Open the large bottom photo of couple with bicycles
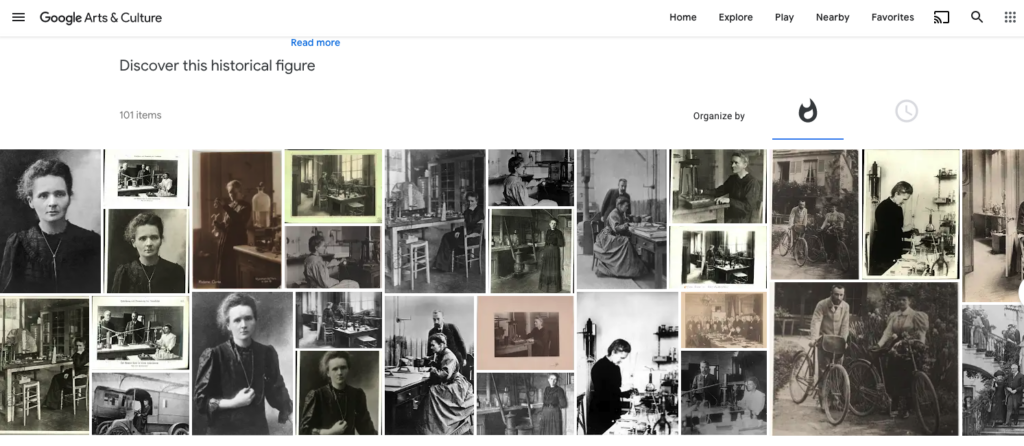 pos(865,358)
